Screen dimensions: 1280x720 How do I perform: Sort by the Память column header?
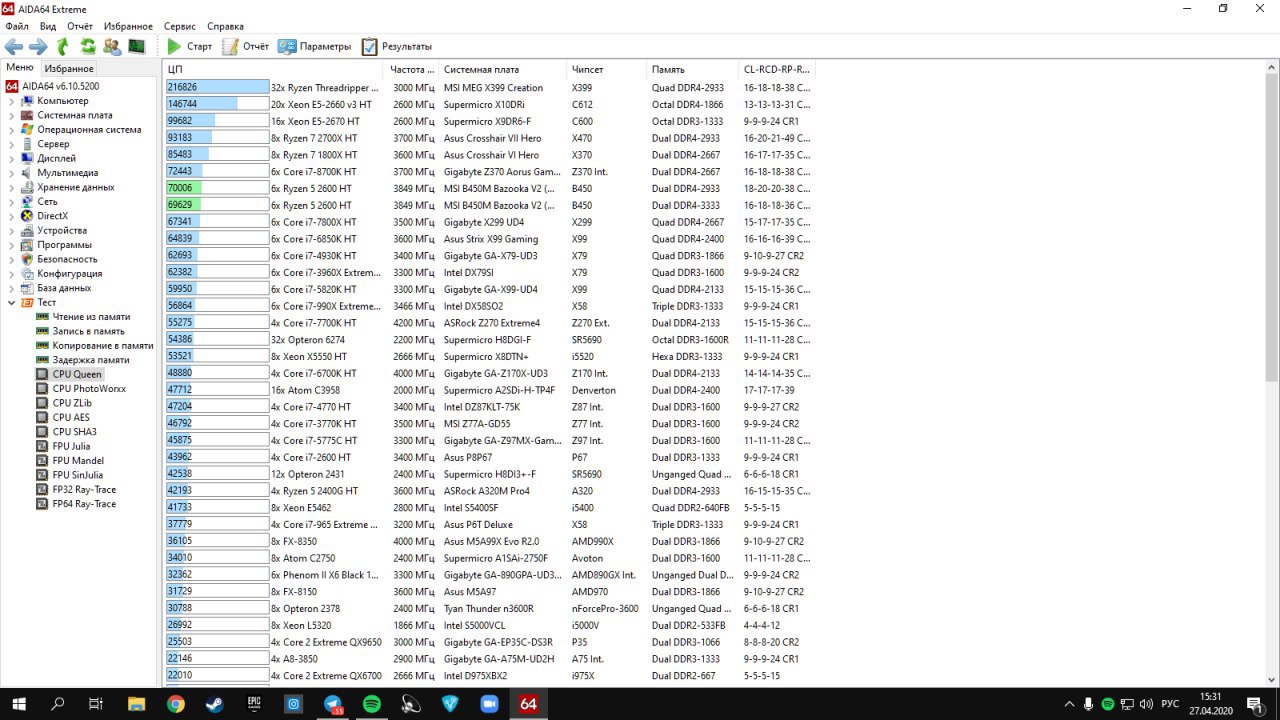coord(692,70)
